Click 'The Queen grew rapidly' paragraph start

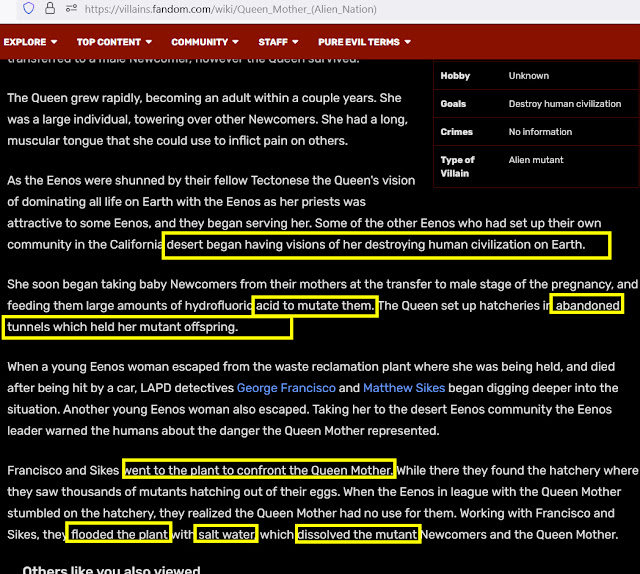click(x=74, y=98)
